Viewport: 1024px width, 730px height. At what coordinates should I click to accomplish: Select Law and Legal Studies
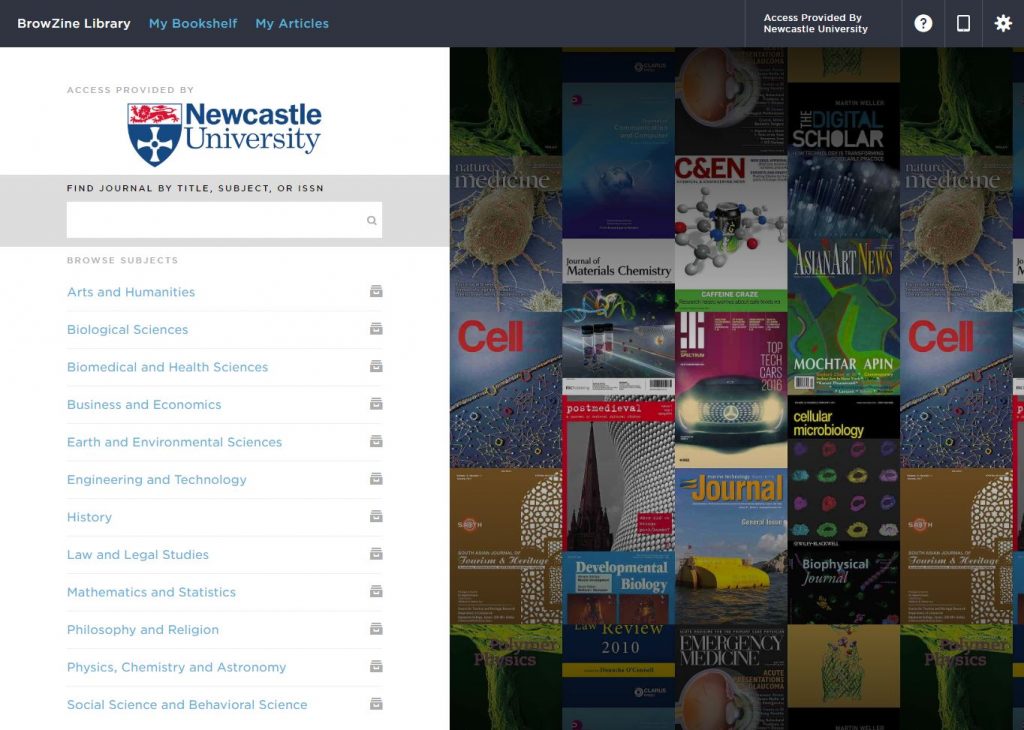click(138, 555)
